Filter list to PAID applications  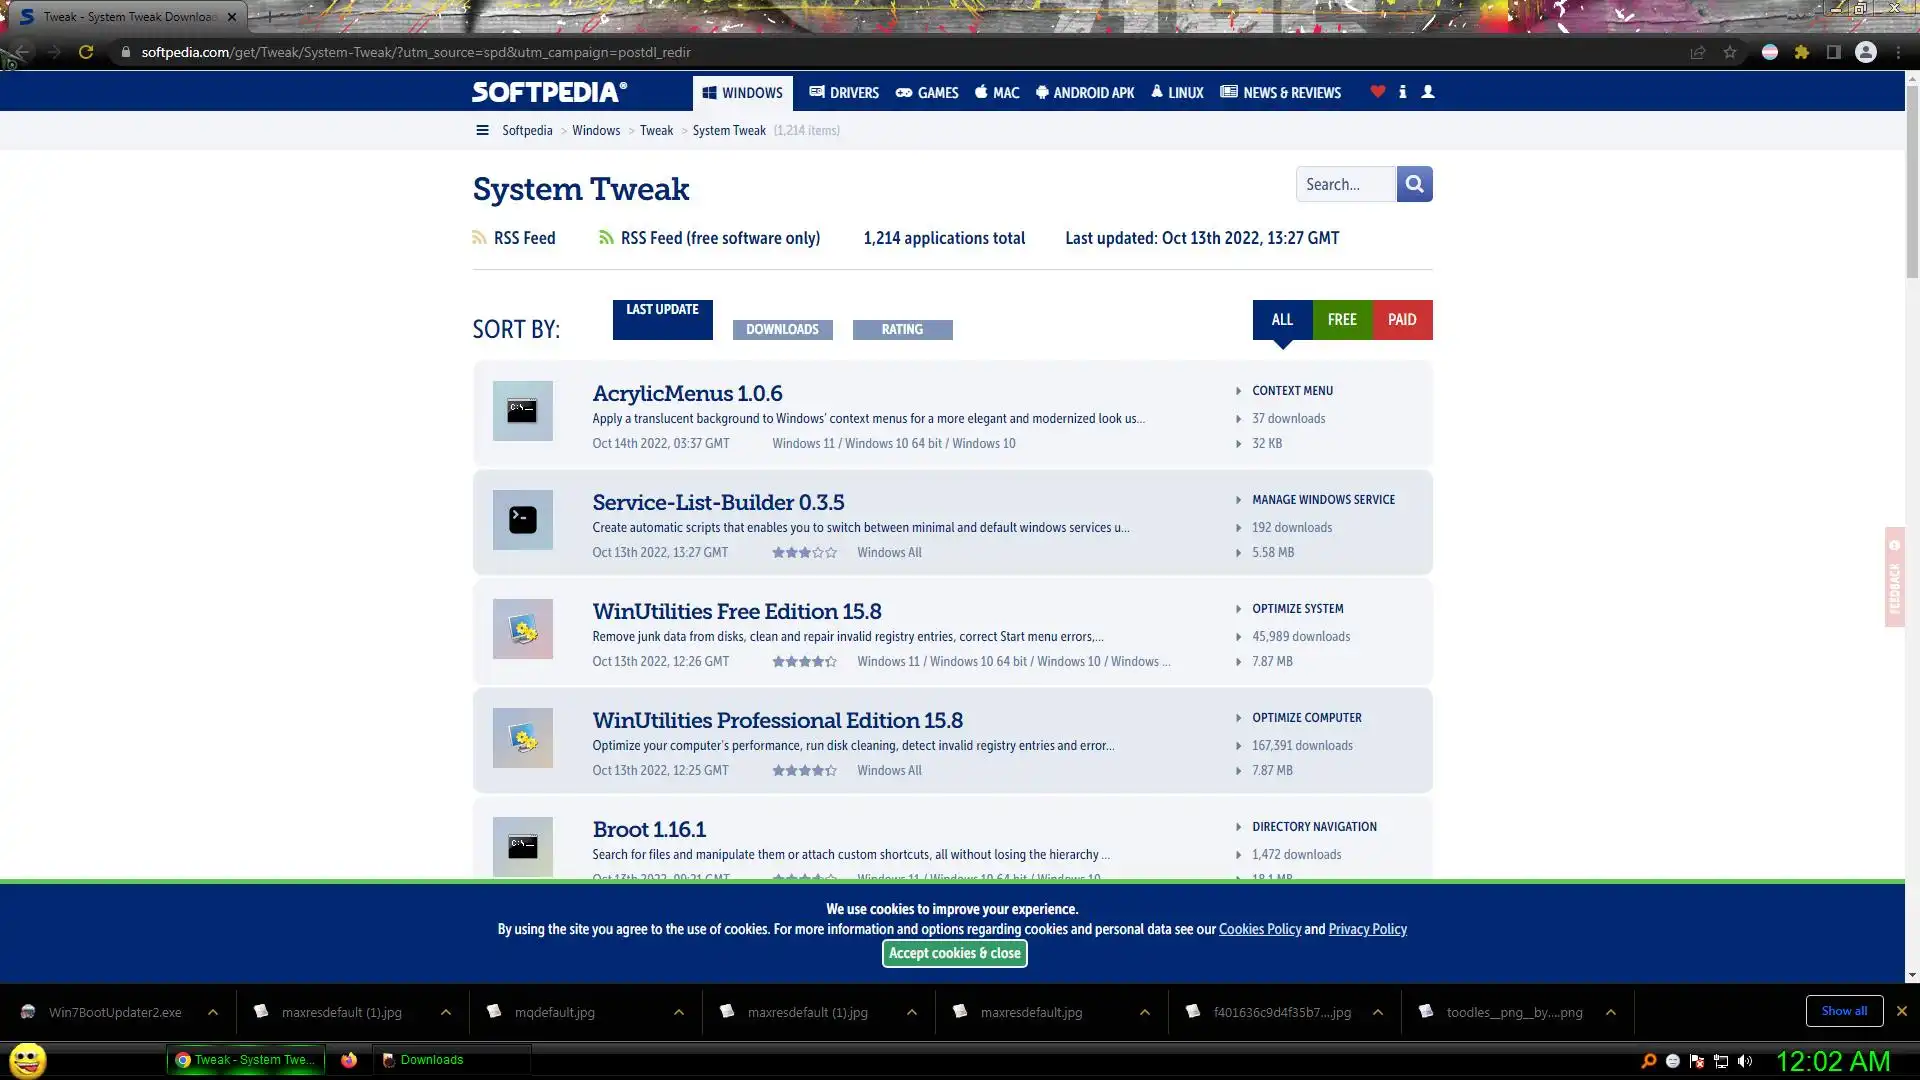pos(1402,320)
